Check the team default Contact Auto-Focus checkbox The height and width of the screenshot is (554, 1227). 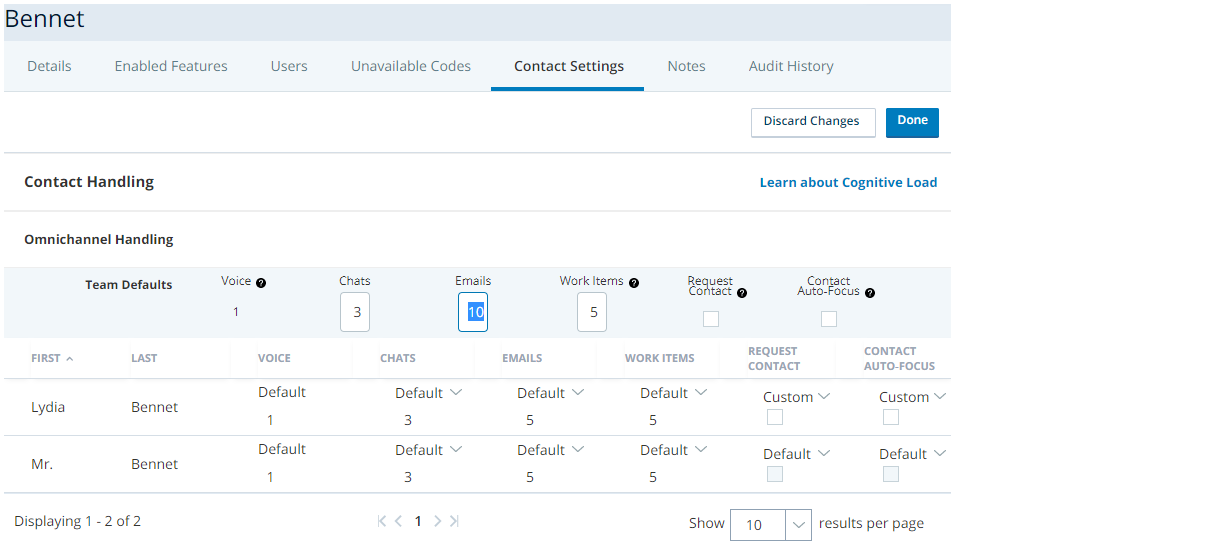coord(829,319)
